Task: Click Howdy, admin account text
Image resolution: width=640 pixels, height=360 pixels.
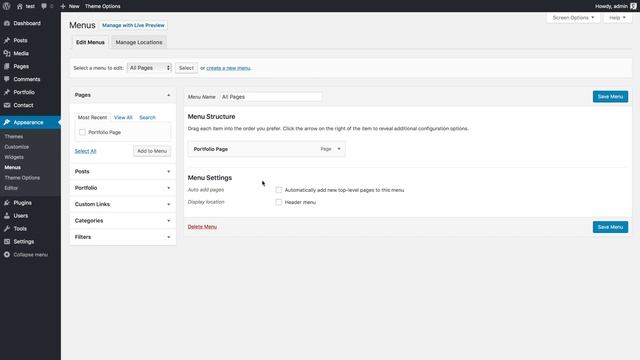Action: (611, 6)
